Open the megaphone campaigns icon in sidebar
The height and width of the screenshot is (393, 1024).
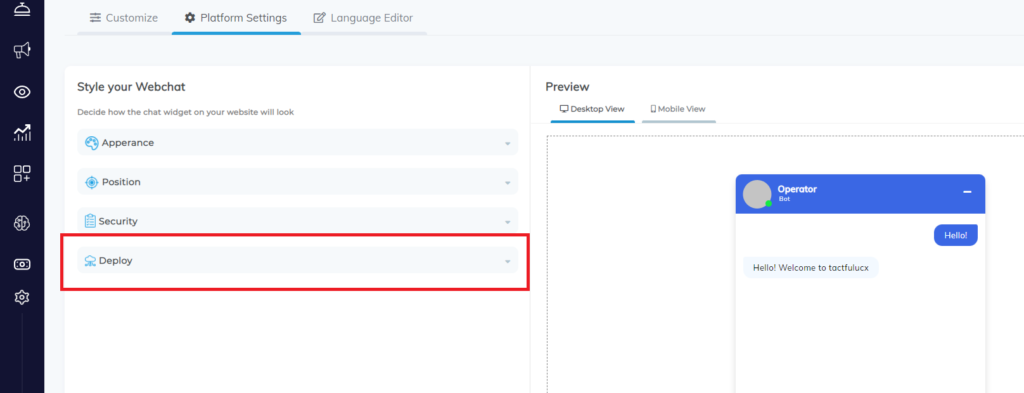pyautogui.click(x=22, y=50)
